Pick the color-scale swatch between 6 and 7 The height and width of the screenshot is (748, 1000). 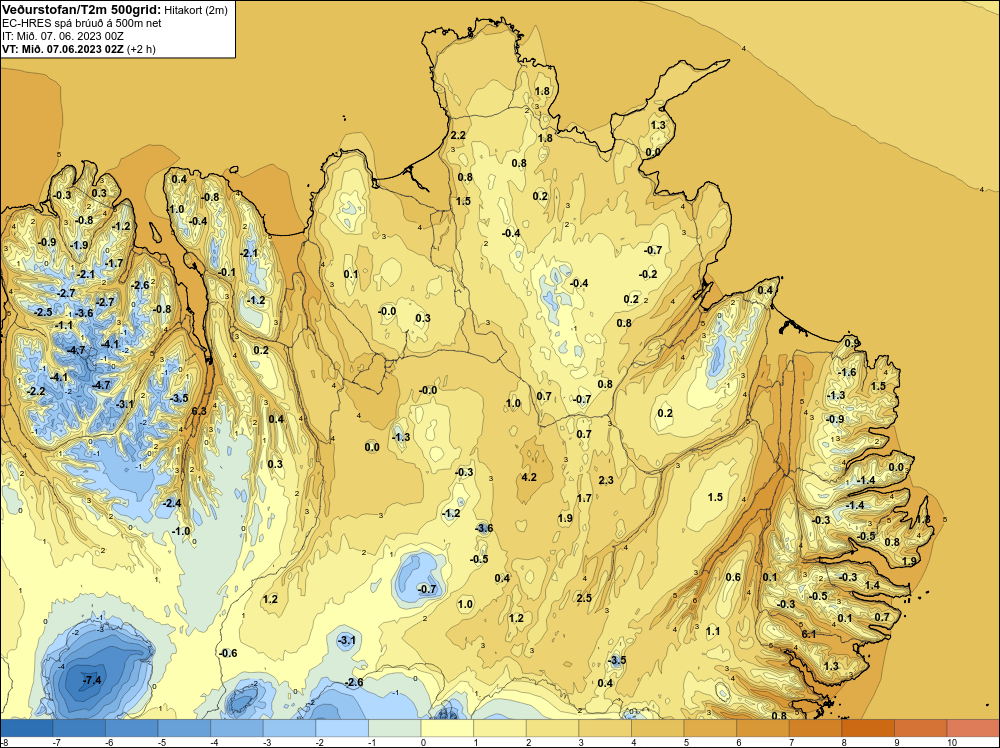coord(763,728)
